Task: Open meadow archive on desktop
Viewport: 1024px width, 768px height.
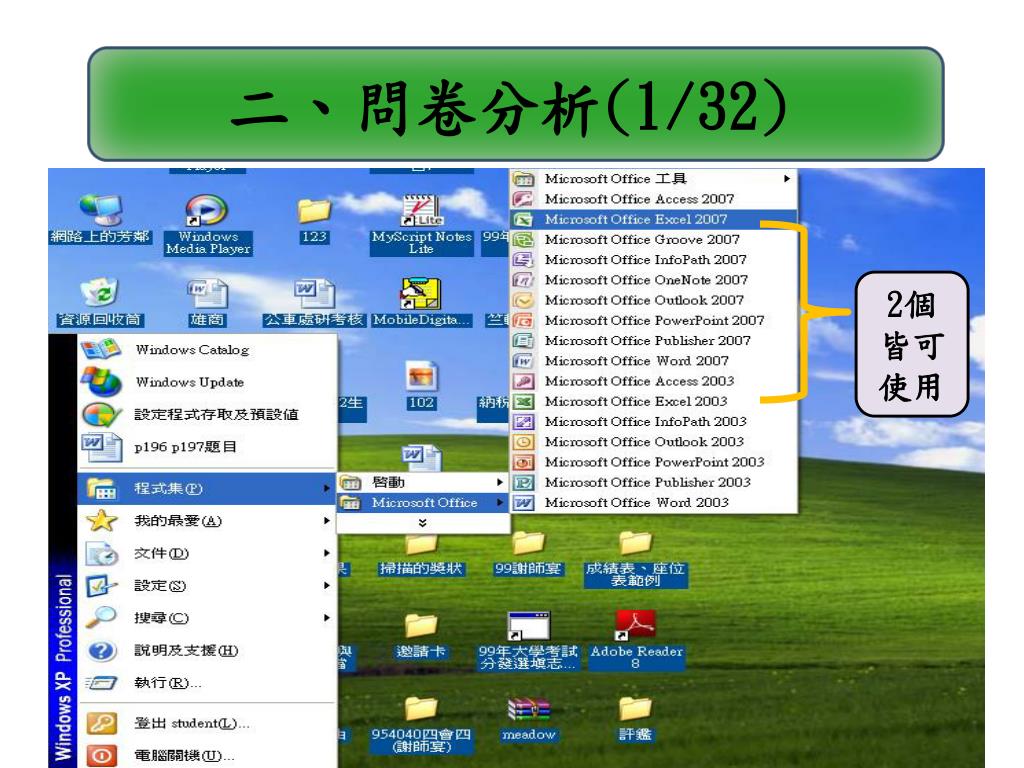Action: [x=529, y=718]
